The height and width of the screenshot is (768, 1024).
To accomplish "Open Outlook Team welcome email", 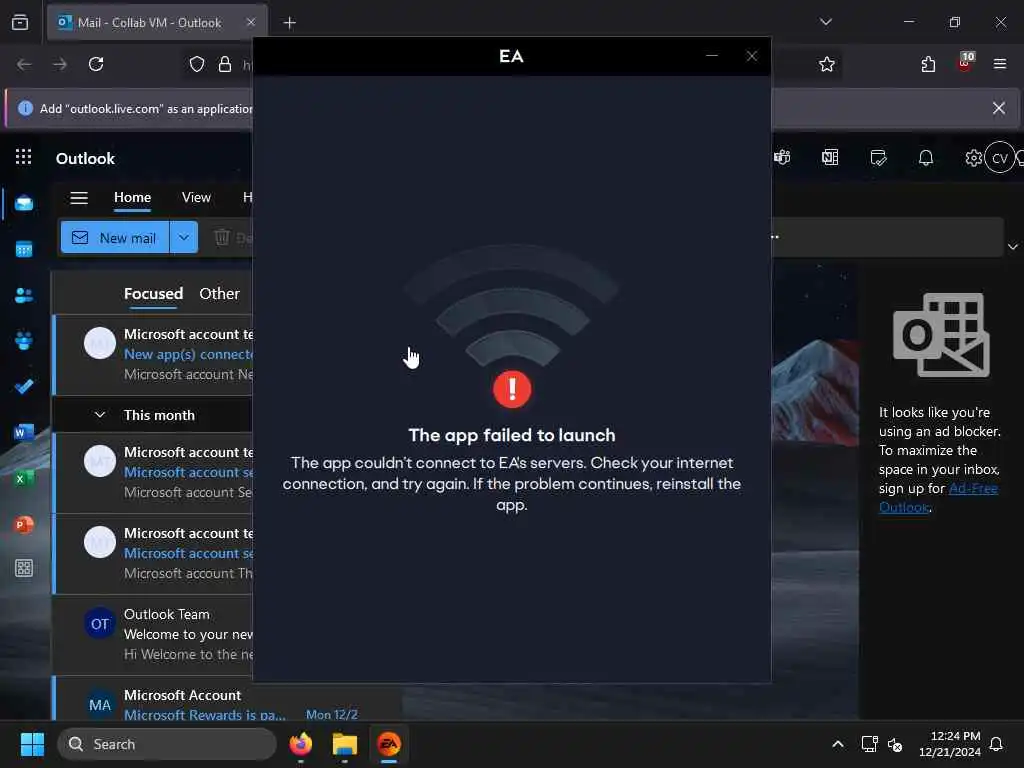I will coord(153,634).
